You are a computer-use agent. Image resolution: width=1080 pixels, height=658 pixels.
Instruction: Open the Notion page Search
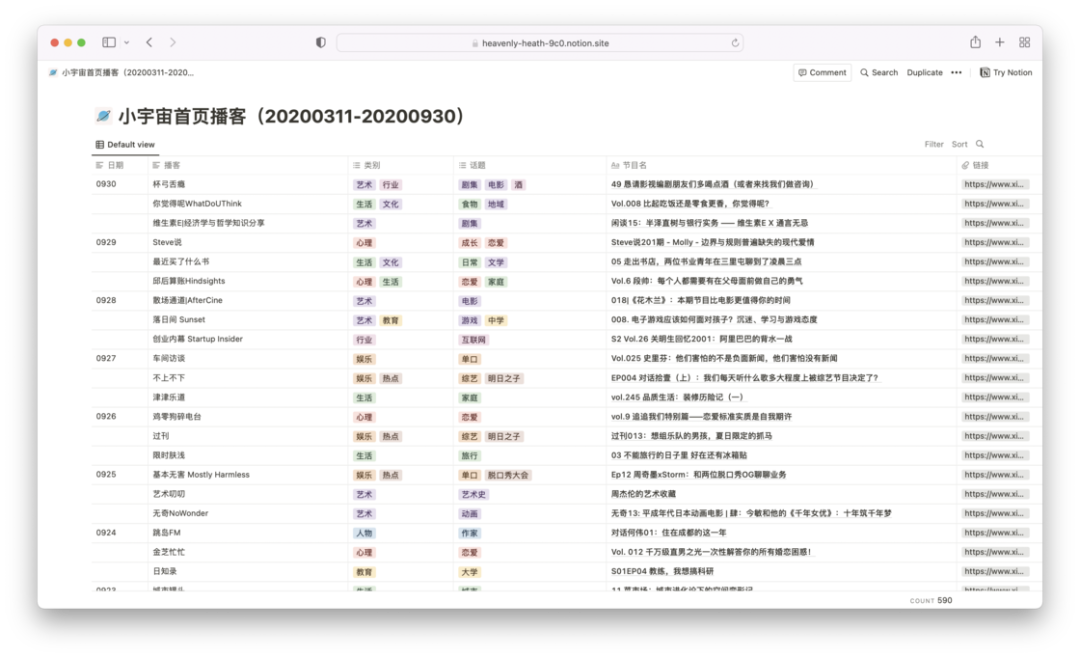[x=880, y=72]
